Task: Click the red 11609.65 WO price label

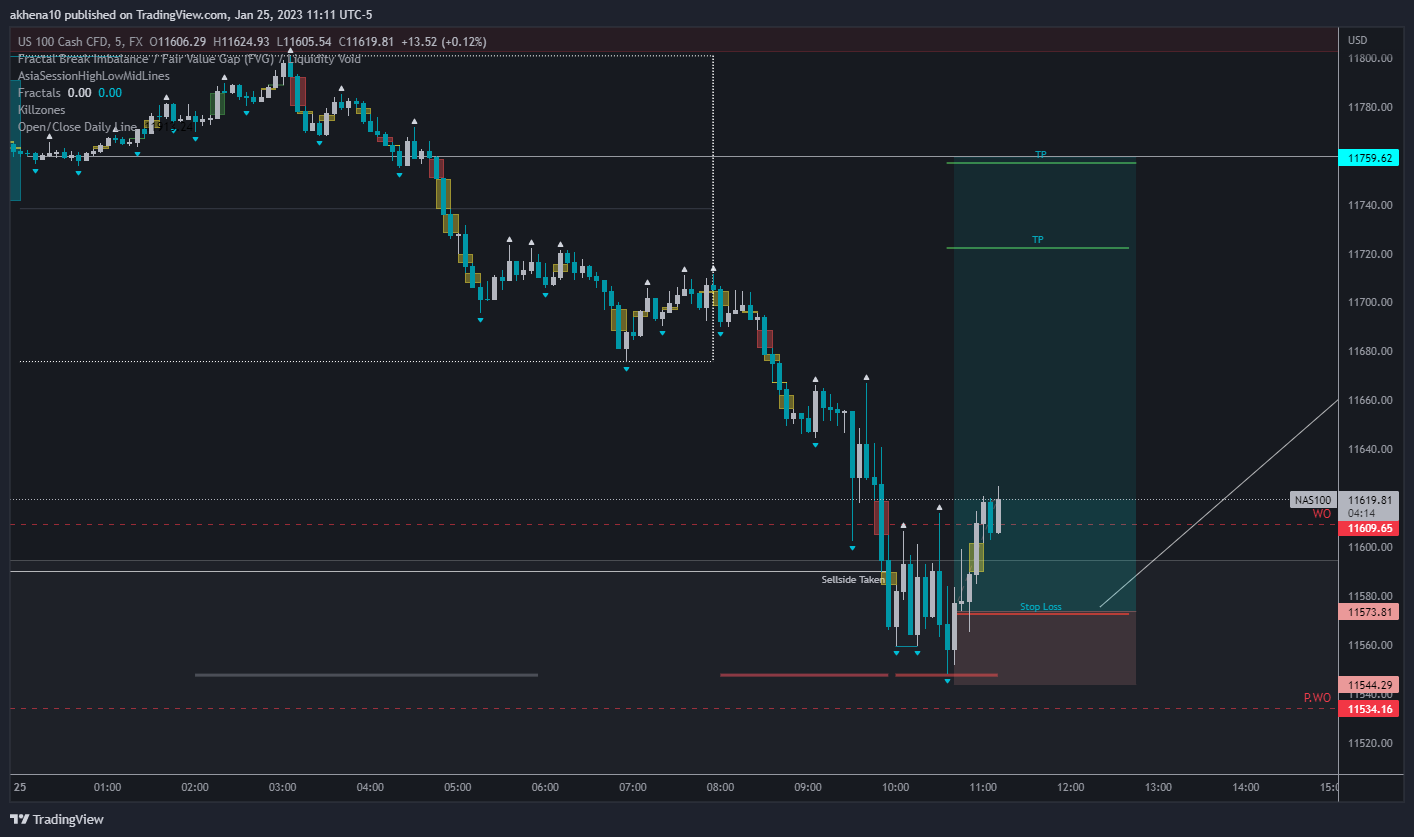Action: coord(1368,528)
